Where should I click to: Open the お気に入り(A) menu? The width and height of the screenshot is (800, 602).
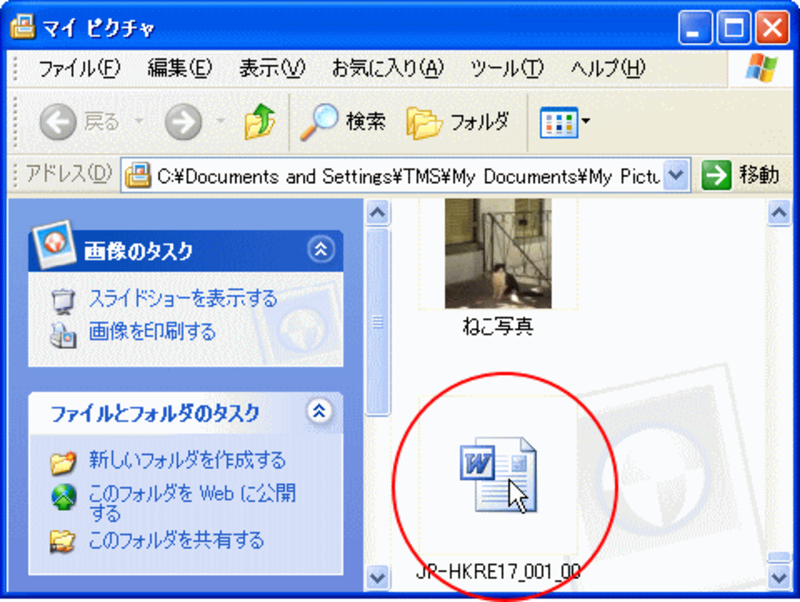[x=388, y=68]
